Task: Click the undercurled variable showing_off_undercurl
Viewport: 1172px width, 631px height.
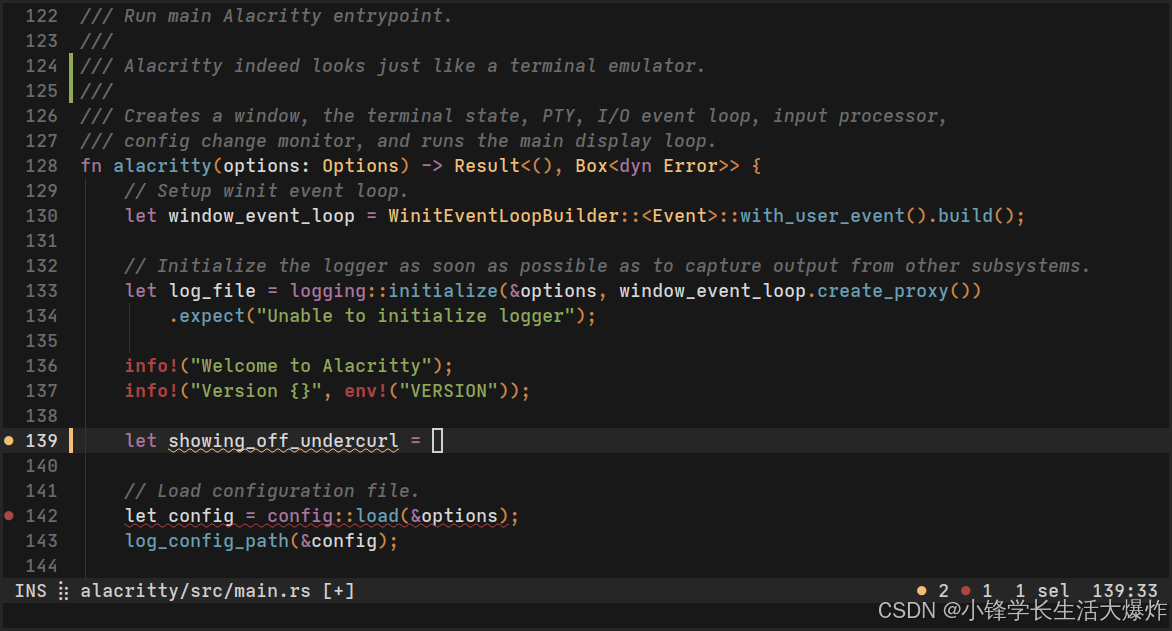Action: (x=283, y=441)
